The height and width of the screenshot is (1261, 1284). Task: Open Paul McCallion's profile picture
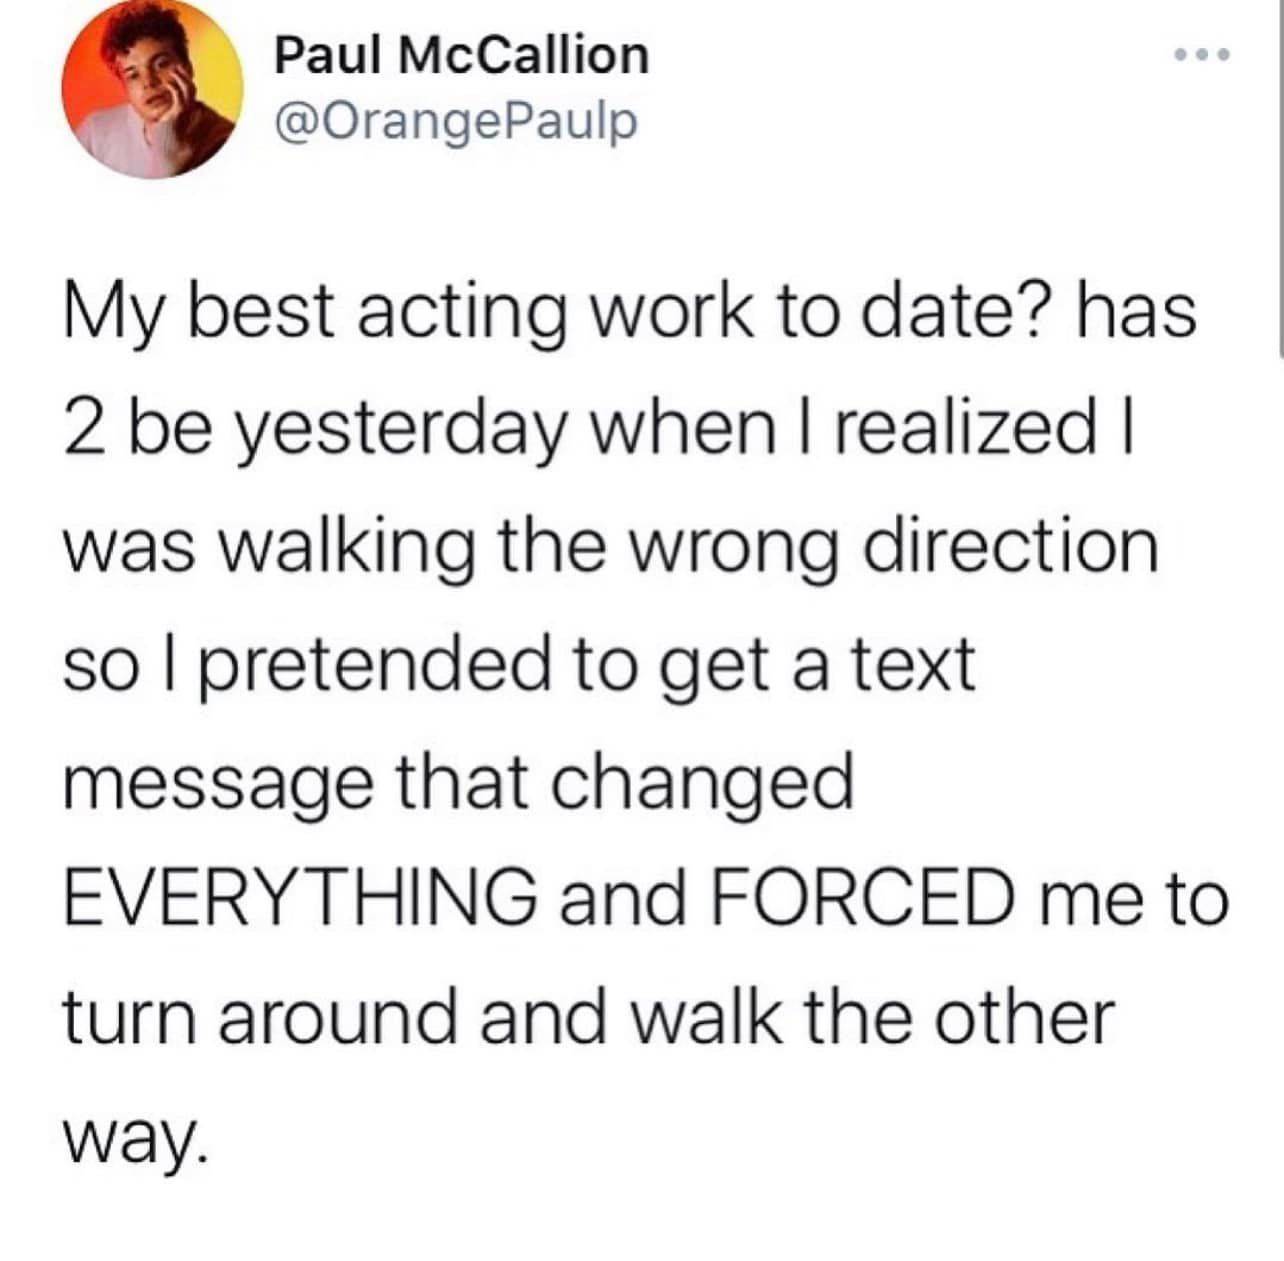pyautogui.click(x=152, y=88)
